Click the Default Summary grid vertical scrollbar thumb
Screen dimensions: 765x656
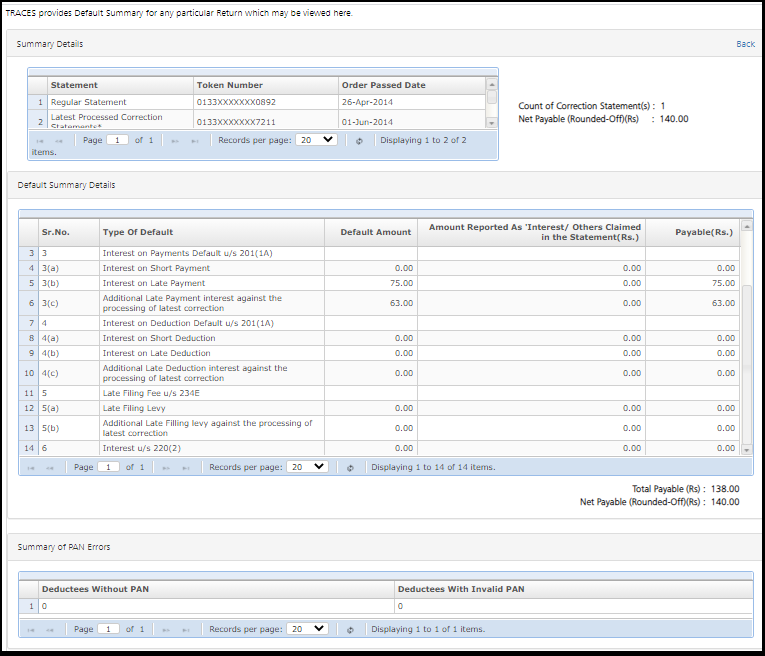(x=747, y=364)
